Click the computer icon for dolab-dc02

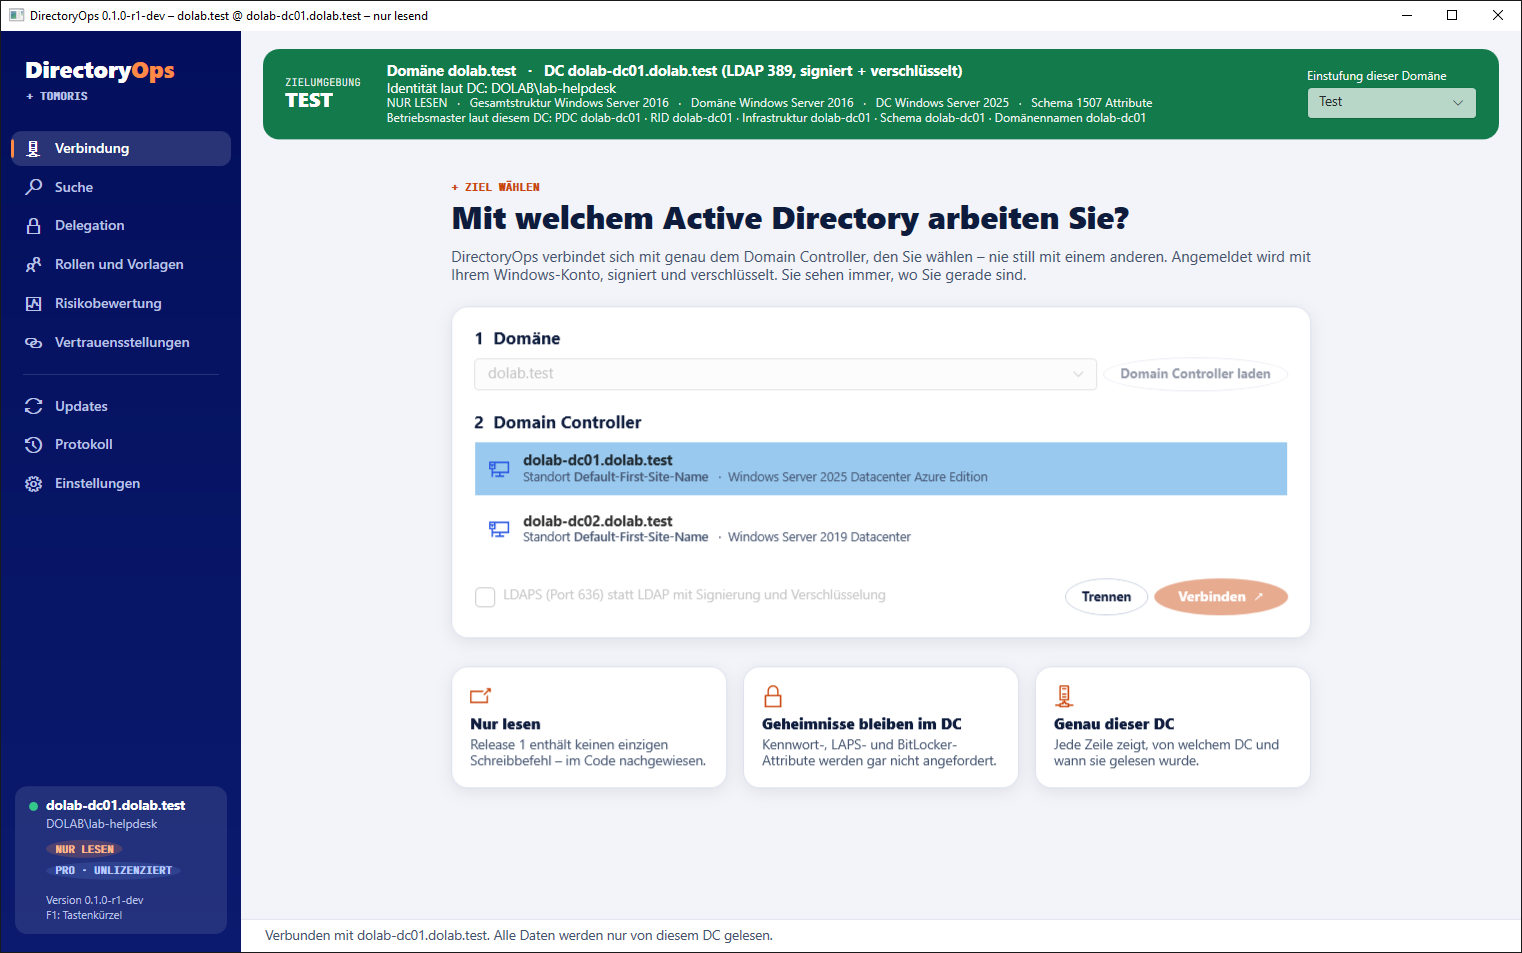498,529
